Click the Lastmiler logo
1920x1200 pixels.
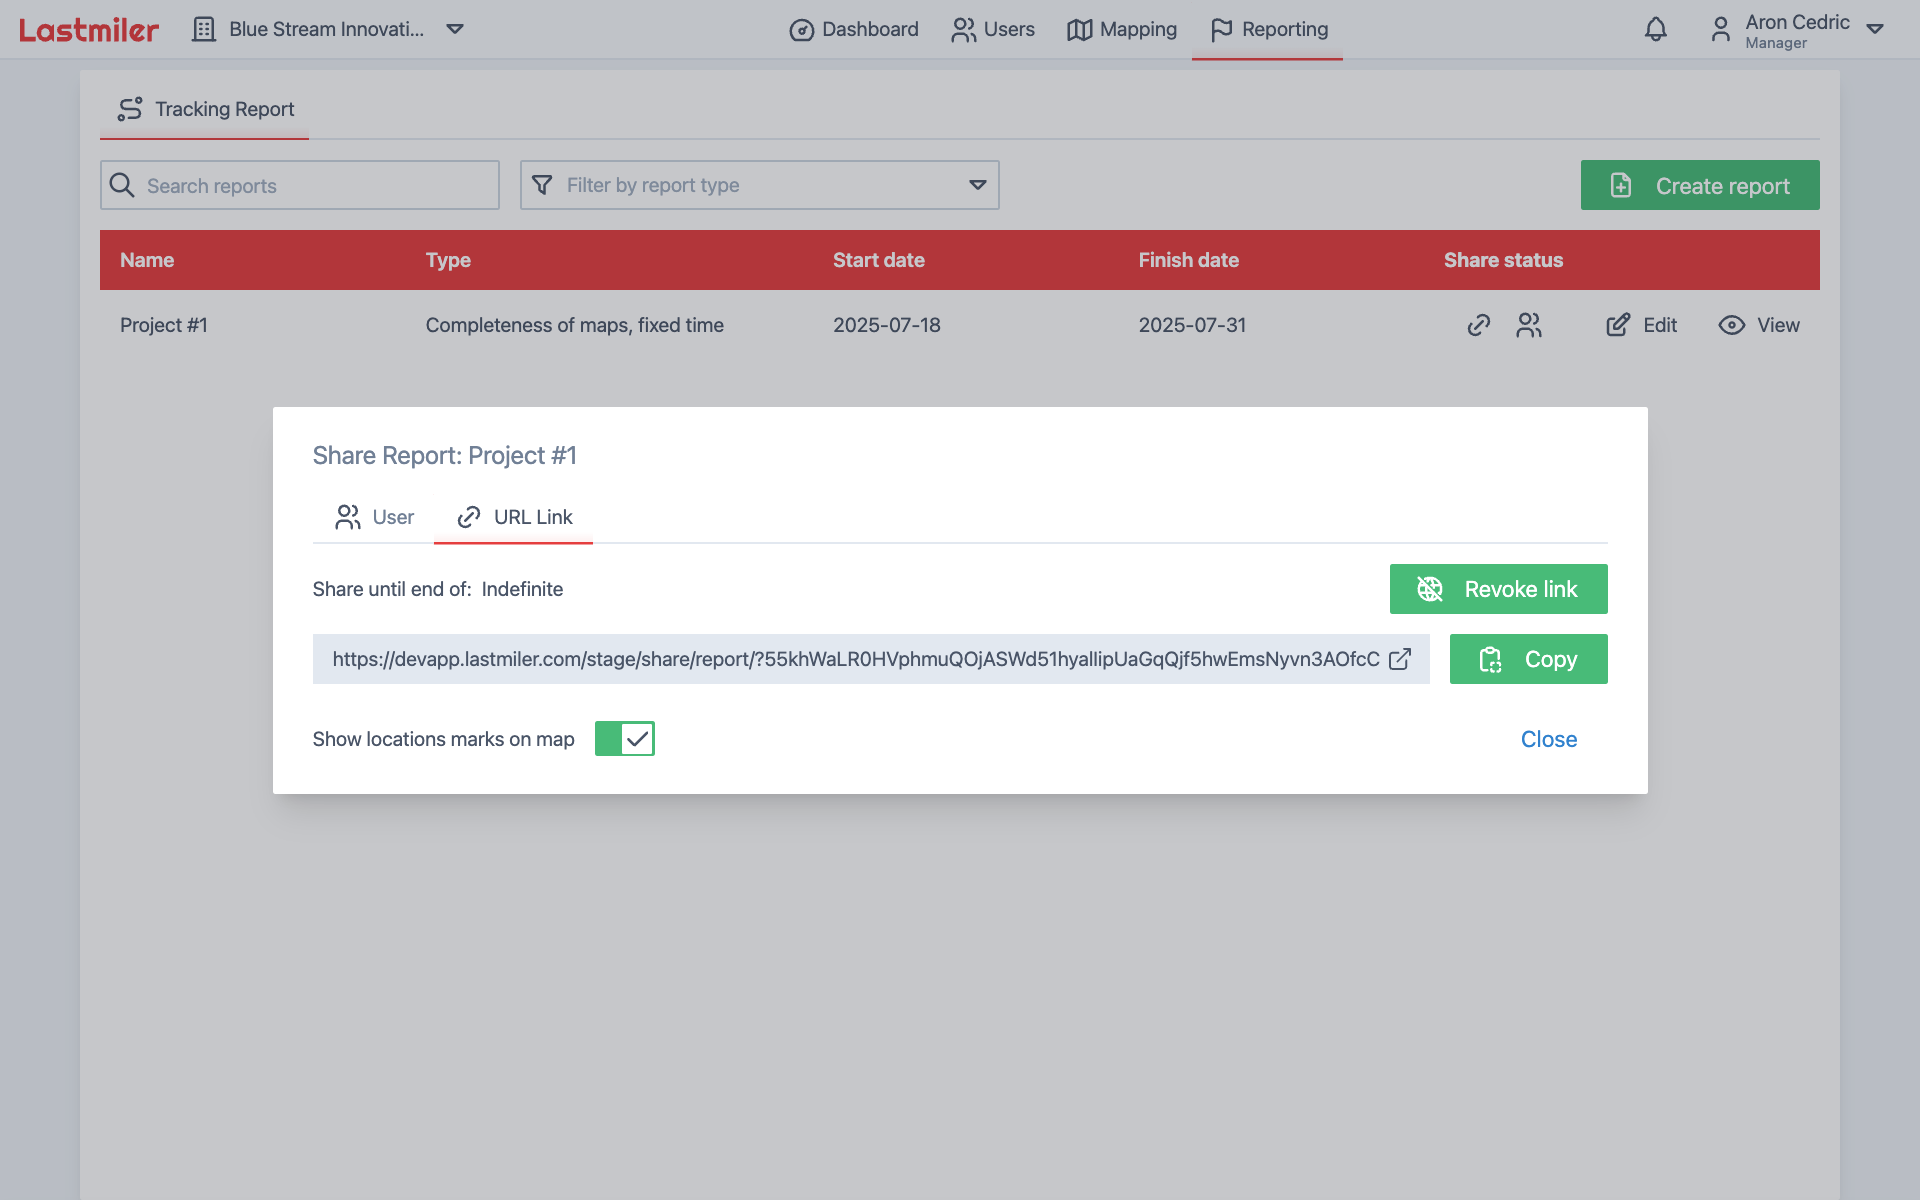[89, 30]
